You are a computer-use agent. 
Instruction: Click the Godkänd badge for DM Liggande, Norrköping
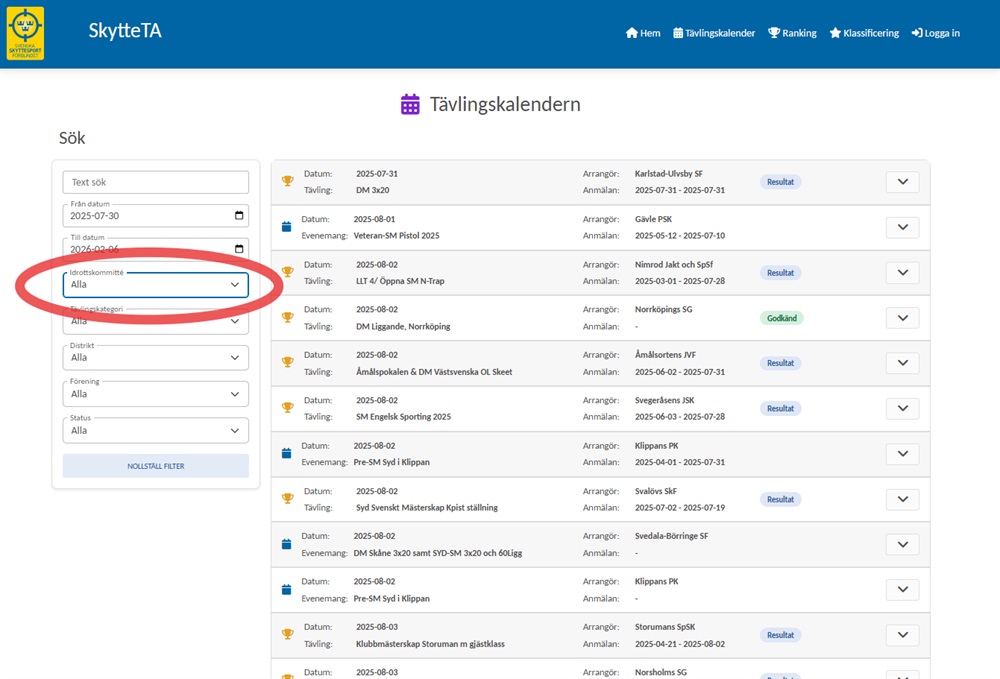pos(781,318)
